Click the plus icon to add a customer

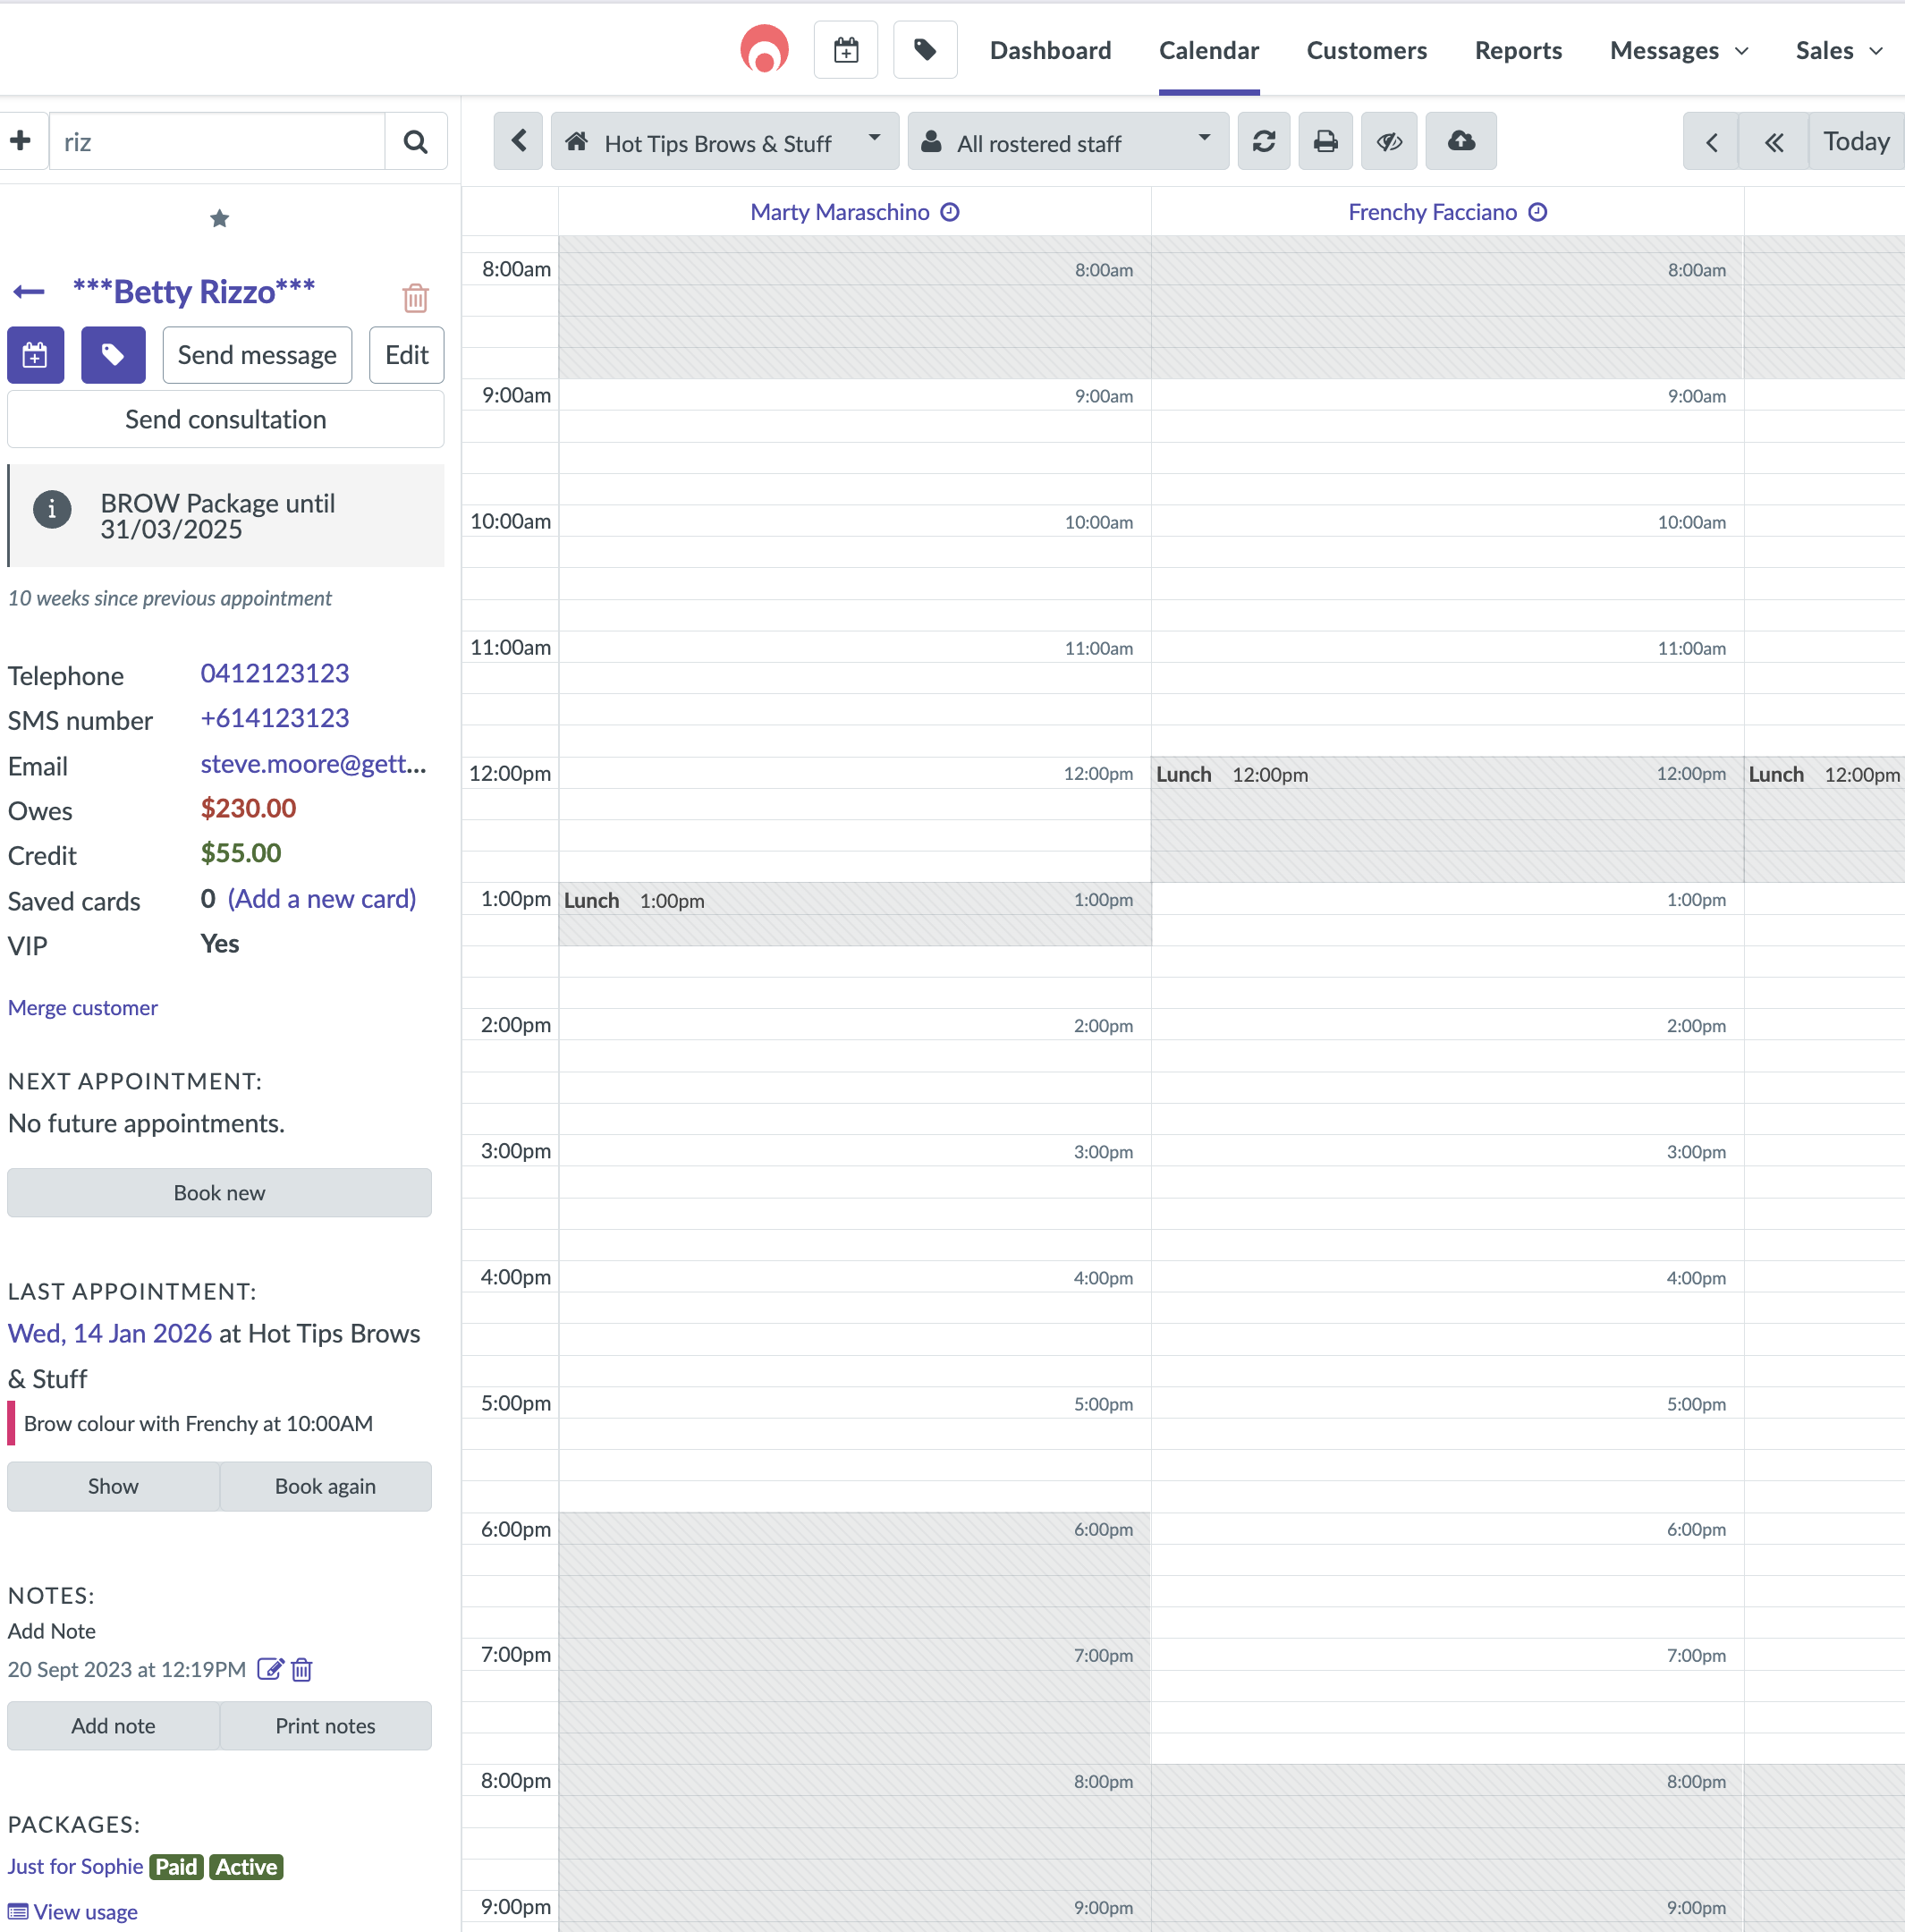[x=21, y=140]
